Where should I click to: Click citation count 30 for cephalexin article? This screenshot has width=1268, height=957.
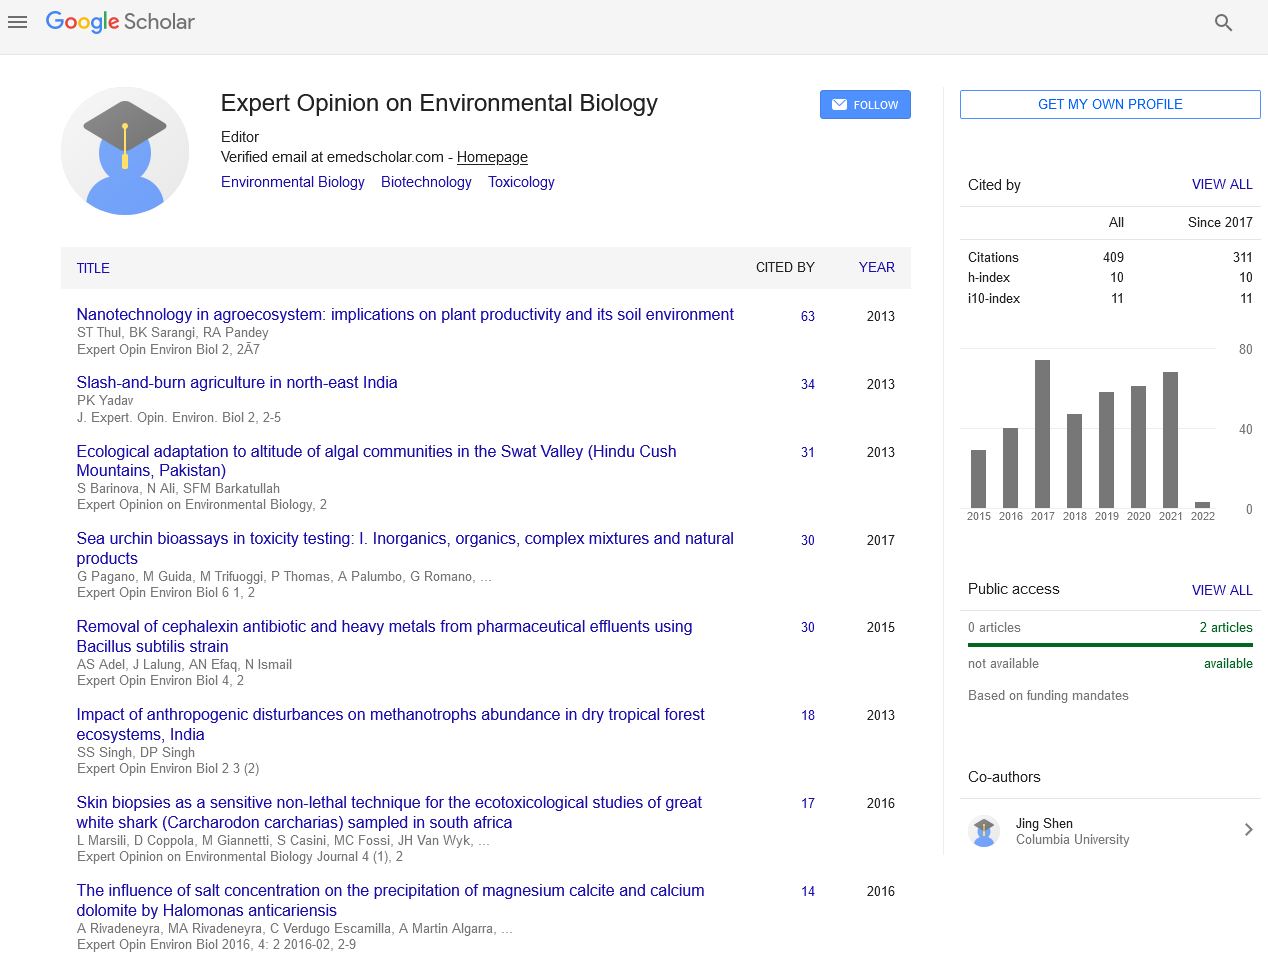click(x=808, y=627)
